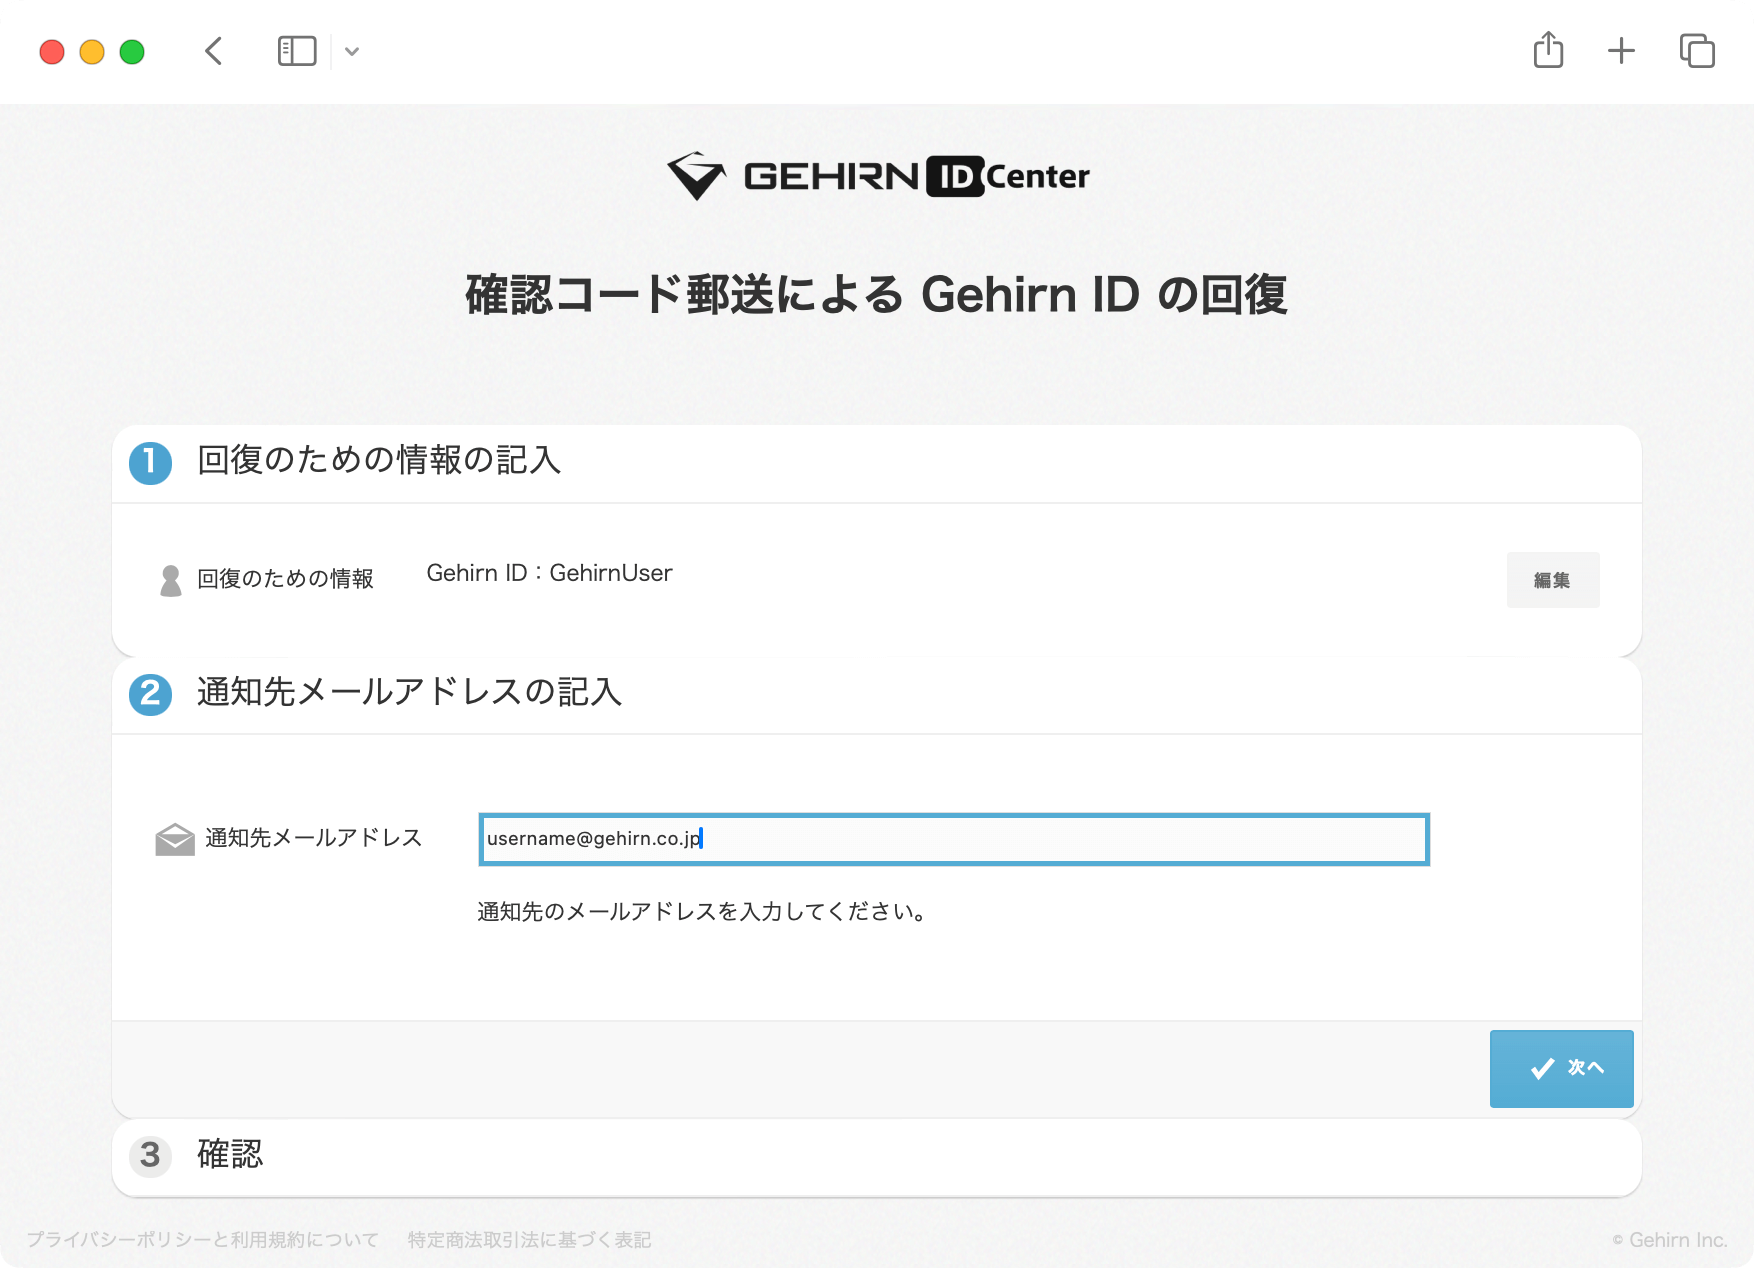
Task: Click the Share icon in toolbar
Action: coord(1548,50)
